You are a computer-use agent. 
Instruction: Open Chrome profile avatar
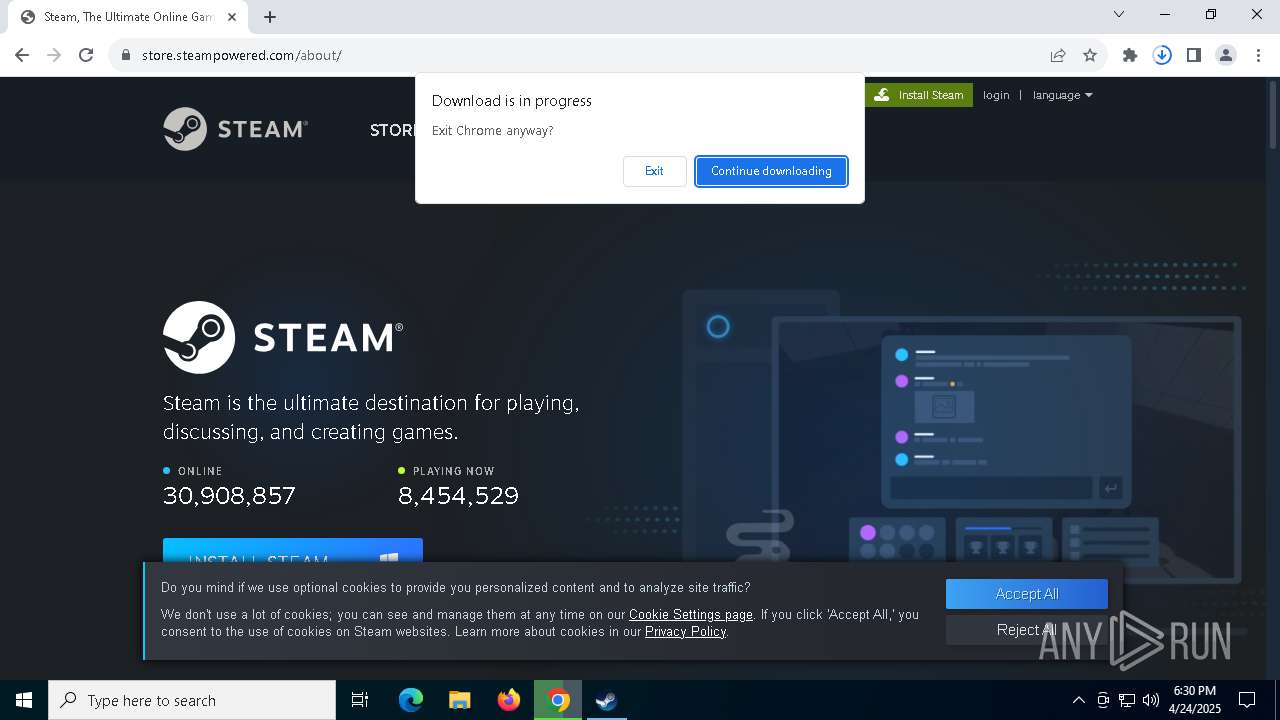click(1226, 55)
